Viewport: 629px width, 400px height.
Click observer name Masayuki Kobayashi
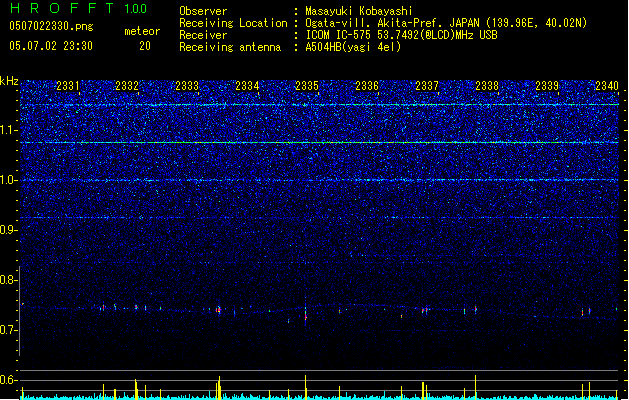[x=359, y=11]
